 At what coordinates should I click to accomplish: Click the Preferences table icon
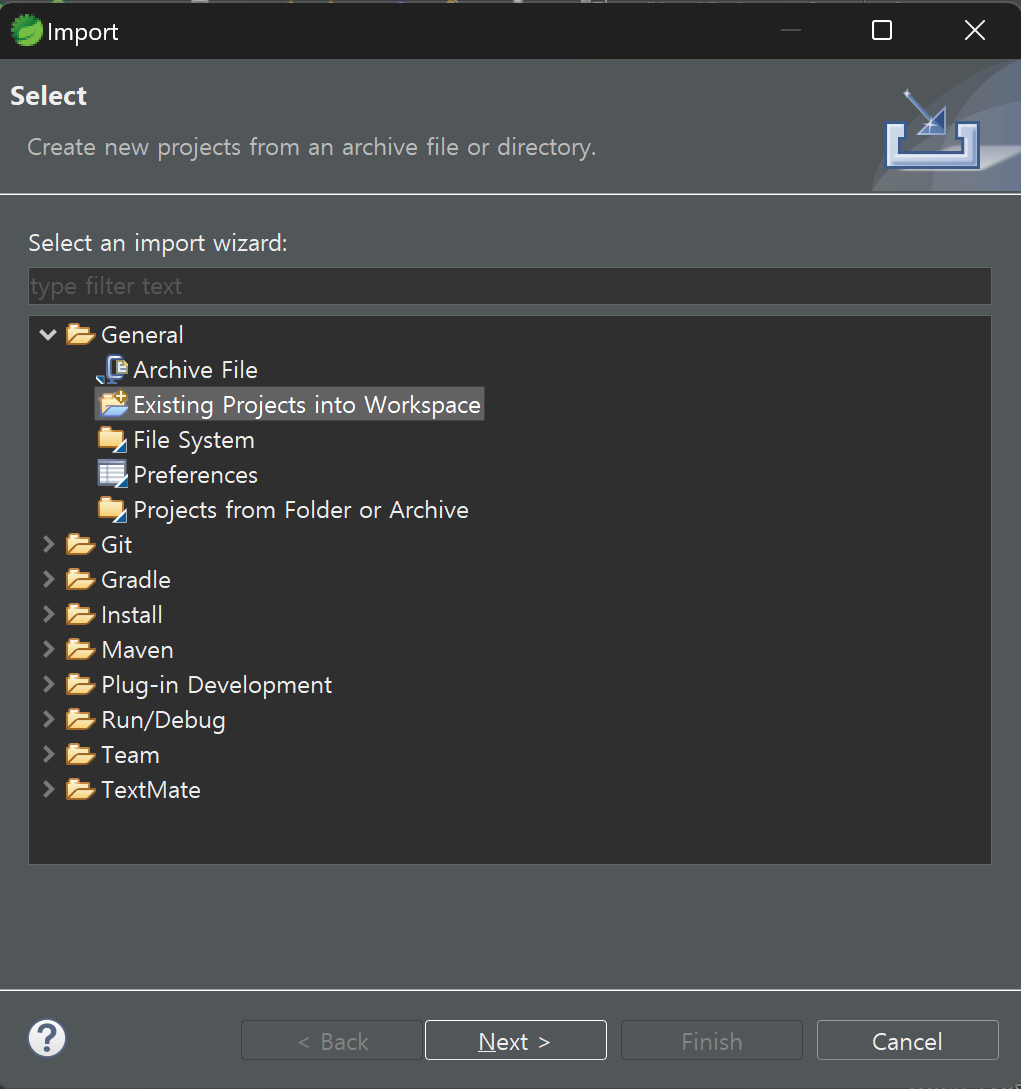(x=112, y=474)
